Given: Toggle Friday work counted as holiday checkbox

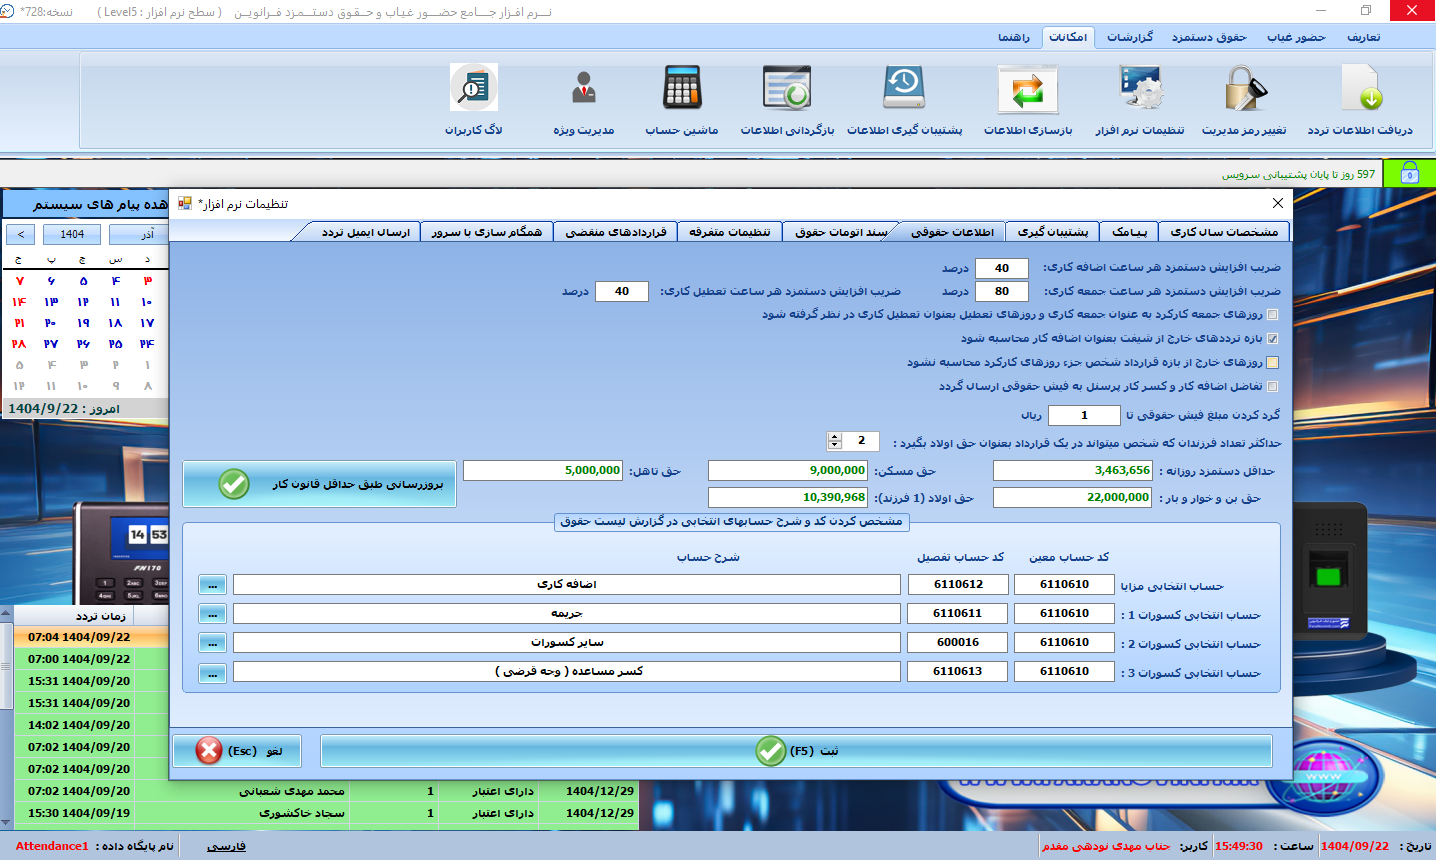Looking at the screenshot, I should (x=1272, y=315).
